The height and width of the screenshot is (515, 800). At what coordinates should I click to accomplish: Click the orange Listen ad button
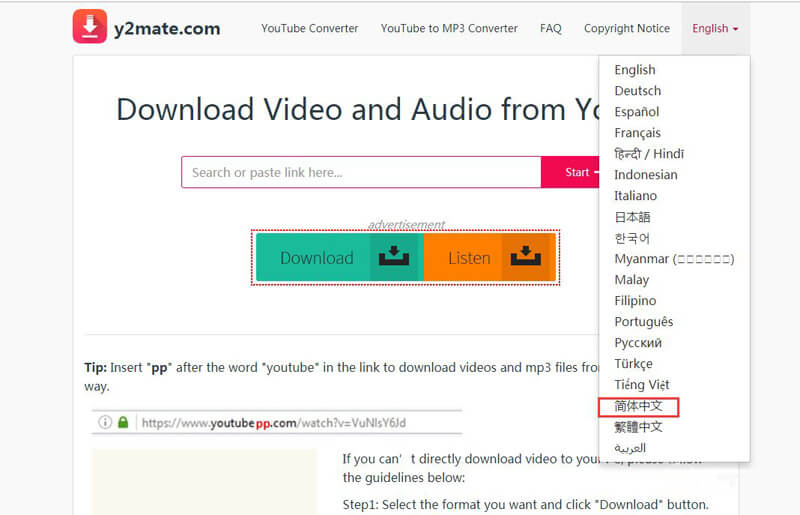(x=490, y=257)
